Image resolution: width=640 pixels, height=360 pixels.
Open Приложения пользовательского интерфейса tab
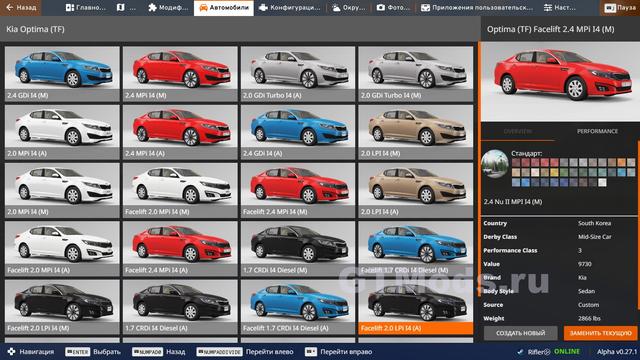(477, 7)
